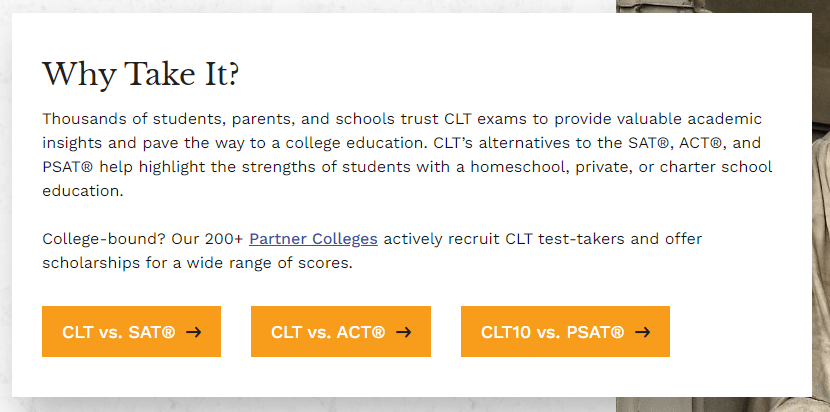Click the arrow icon on CLT10 vs. PSAT button

point(642,332)
